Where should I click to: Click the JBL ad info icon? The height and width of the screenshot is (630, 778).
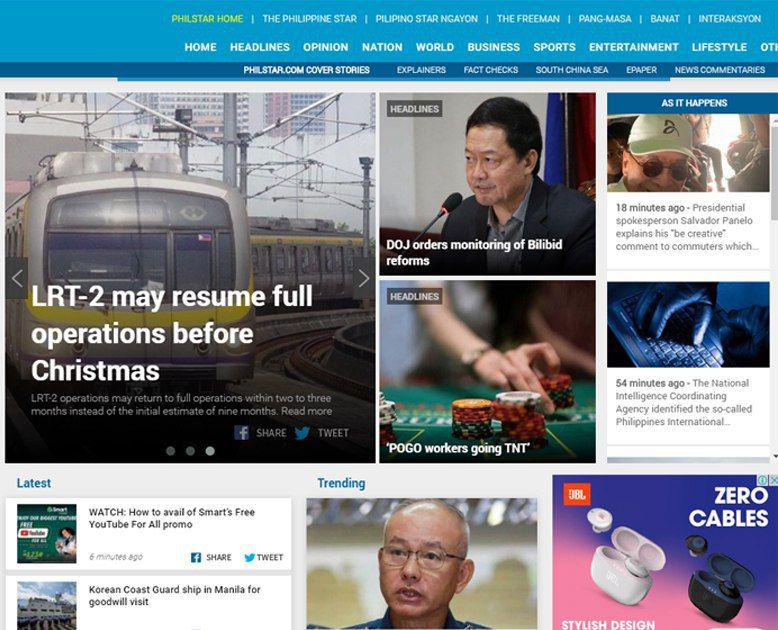point(763,480)
